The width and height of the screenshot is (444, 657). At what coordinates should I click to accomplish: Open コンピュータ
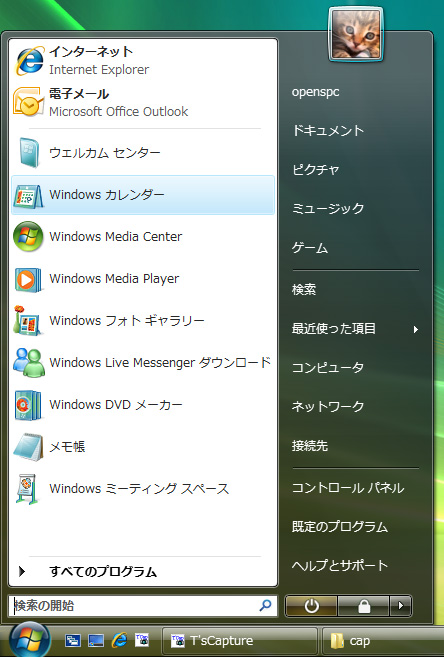click(328, 367)
